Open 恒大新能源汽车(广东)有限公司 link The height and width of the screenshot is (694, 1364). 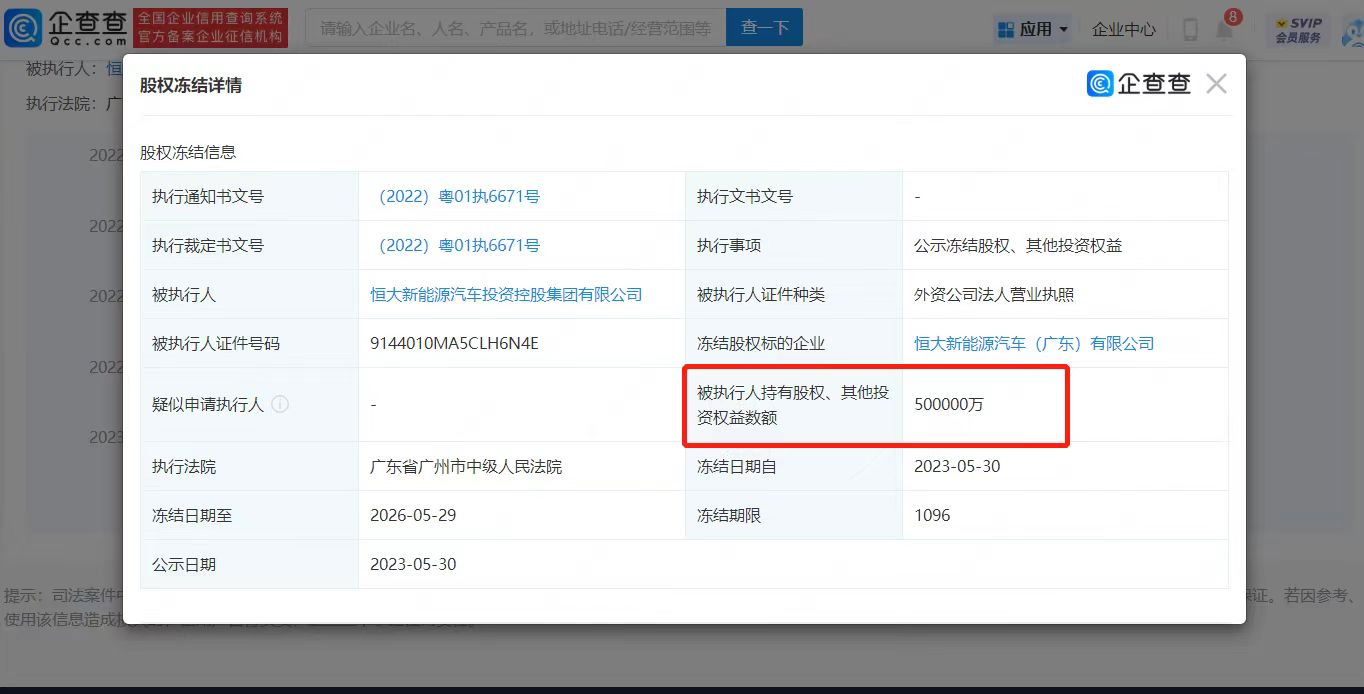coord(1034,343)
